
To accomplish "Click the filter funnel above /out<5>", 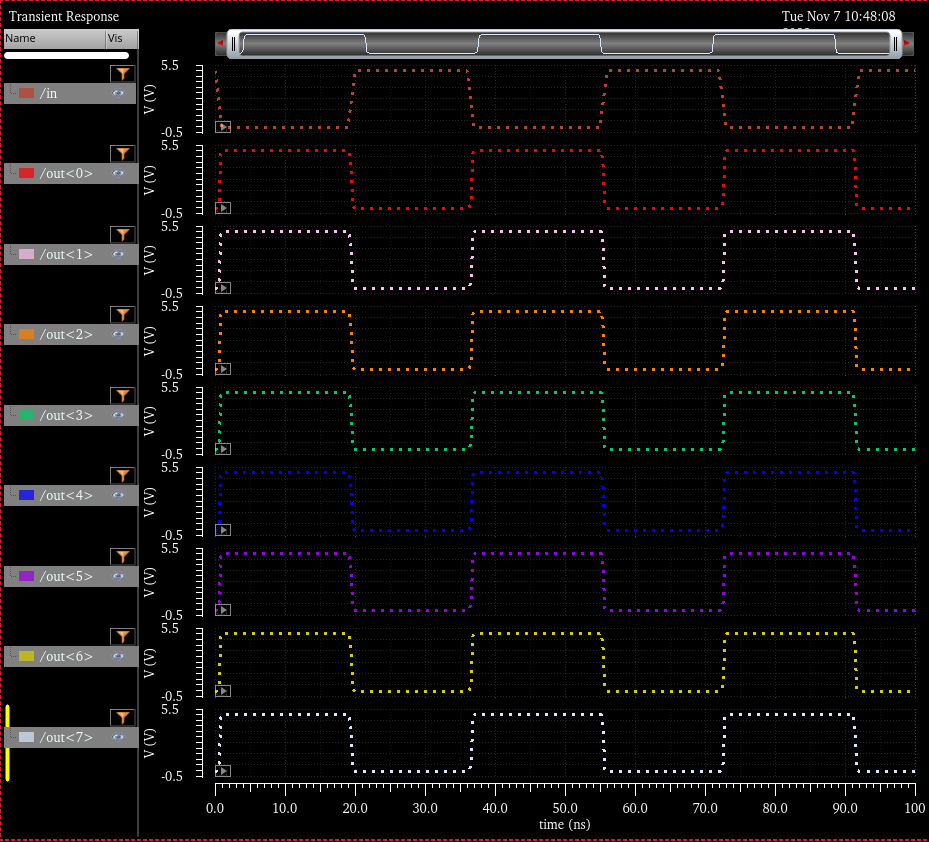I will pos(121,556).
